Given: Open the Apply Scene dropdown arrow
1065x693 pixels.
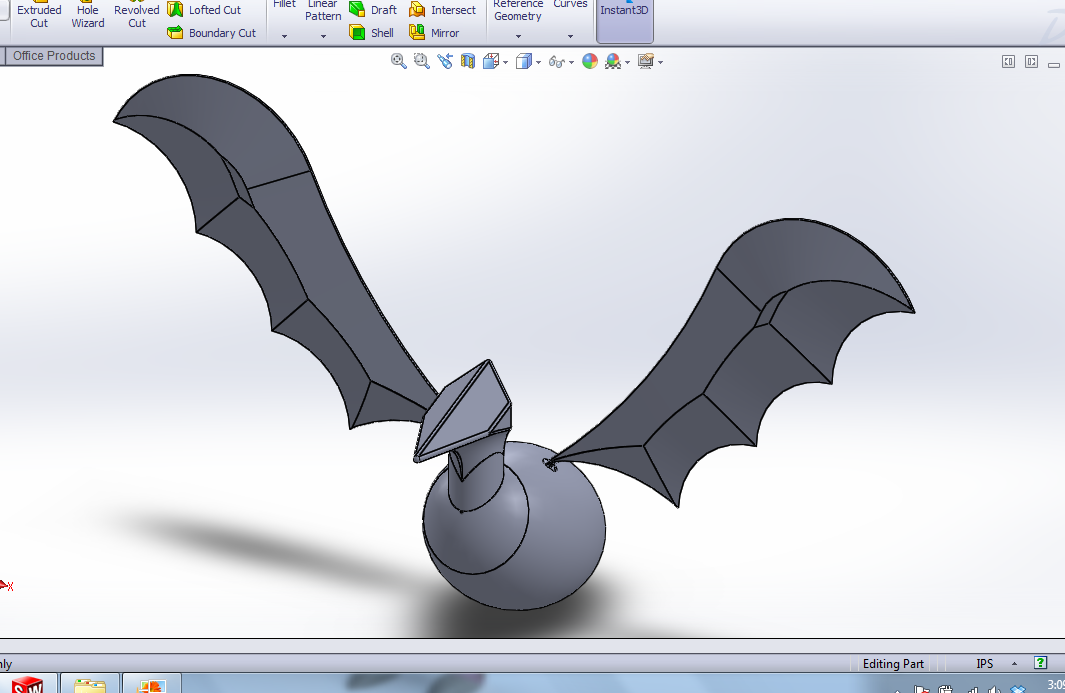Looking at the screenshot, I should [x=628, y=63].
